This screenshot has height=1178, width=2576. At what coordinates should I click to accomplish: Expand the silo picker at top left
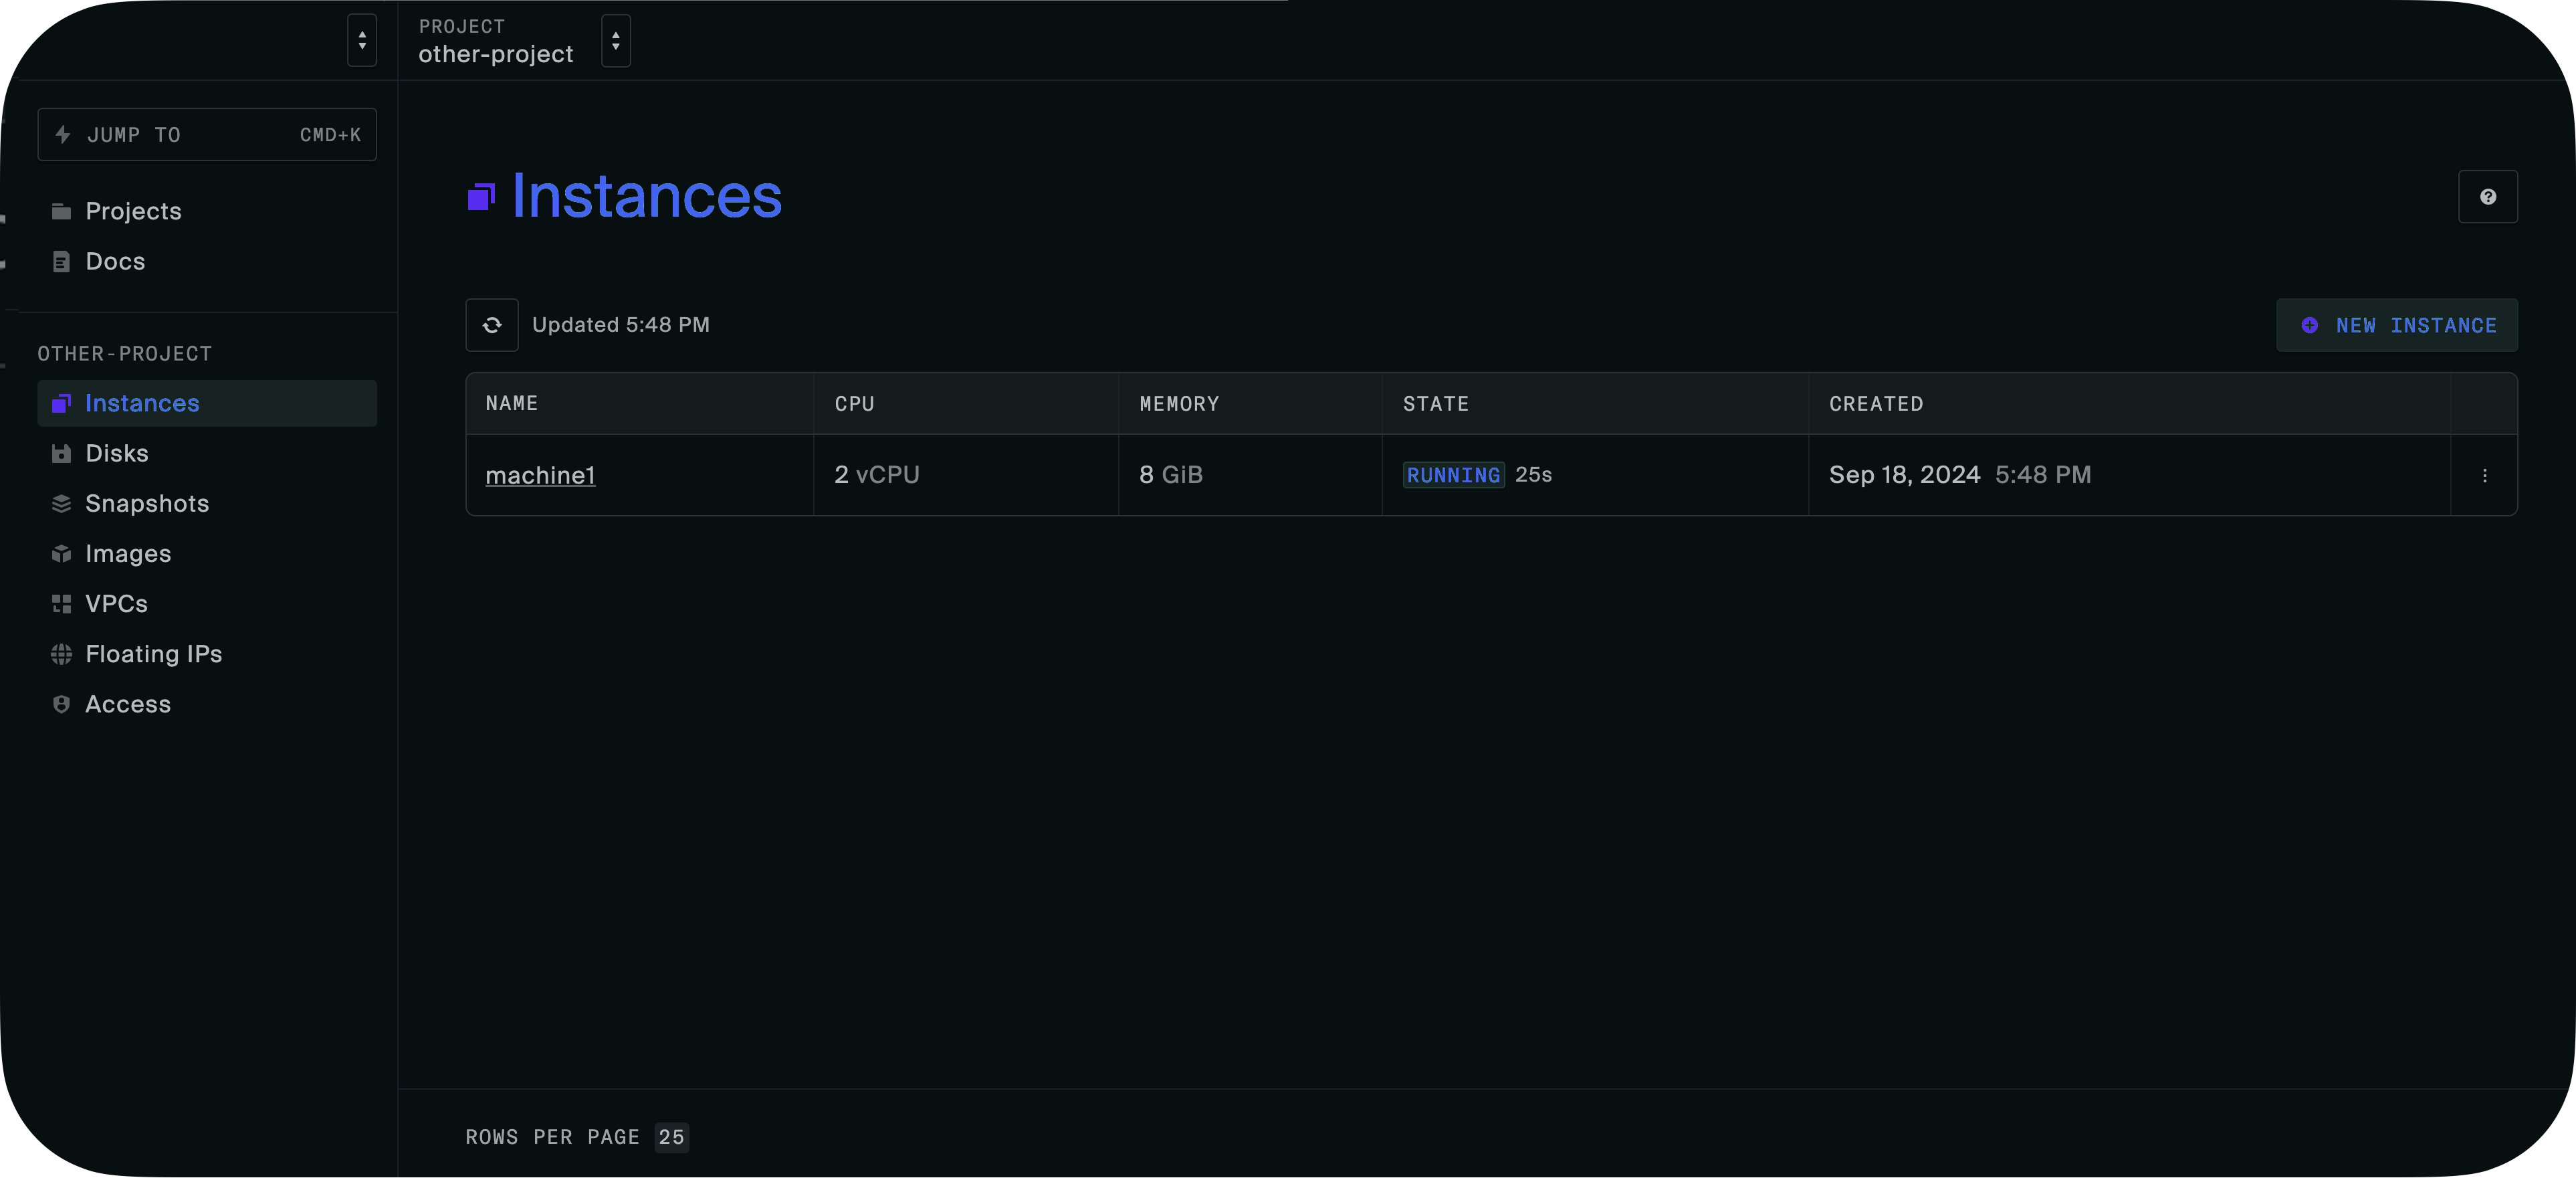coord(362,41)
